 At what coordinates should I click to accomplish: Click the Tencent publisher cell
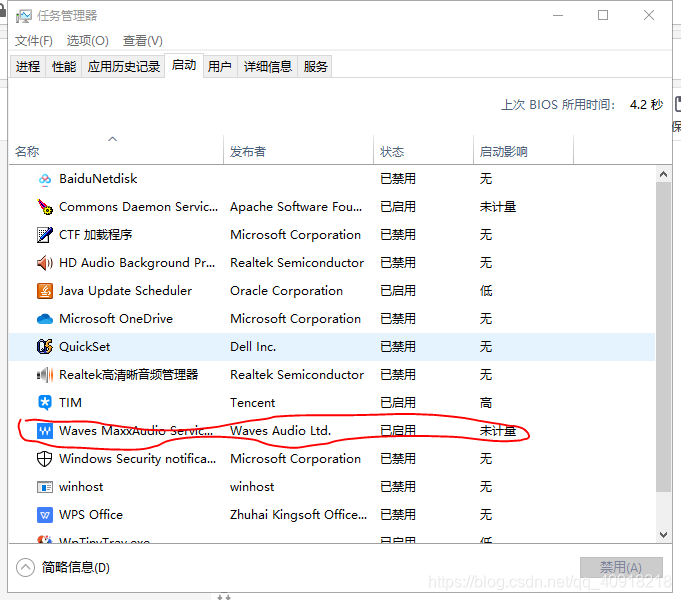tap(252, 403)
